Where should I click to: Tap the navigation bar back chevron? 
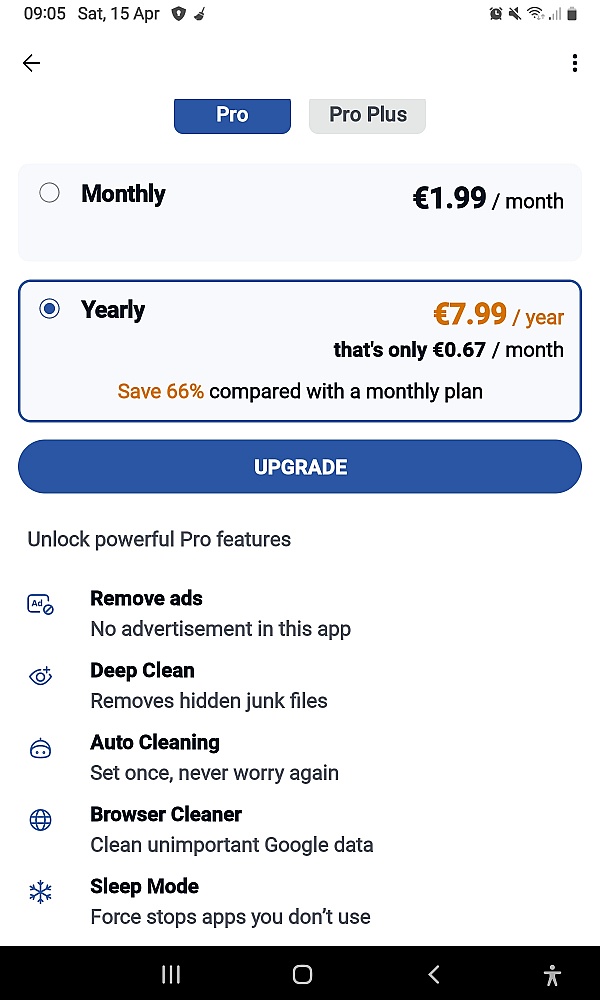point(434,974)
